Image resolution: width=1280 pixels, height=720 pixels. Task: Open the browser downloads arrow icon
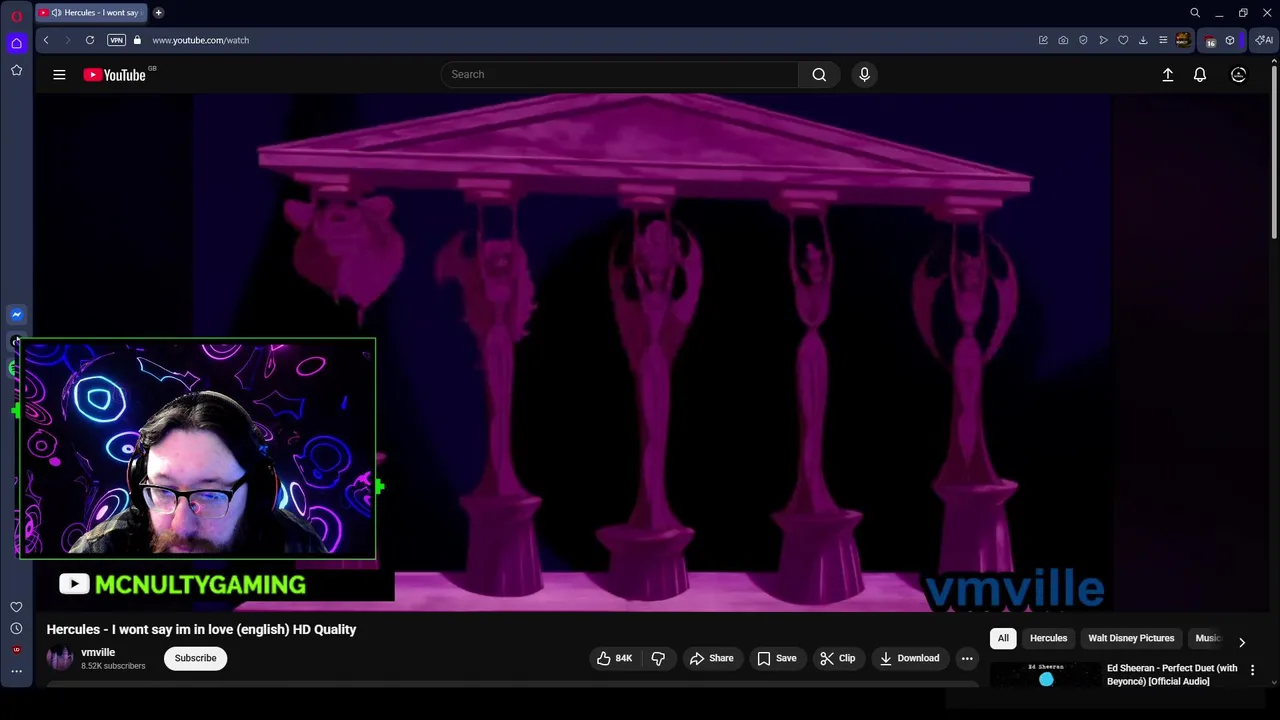[x=1143, y=40]
